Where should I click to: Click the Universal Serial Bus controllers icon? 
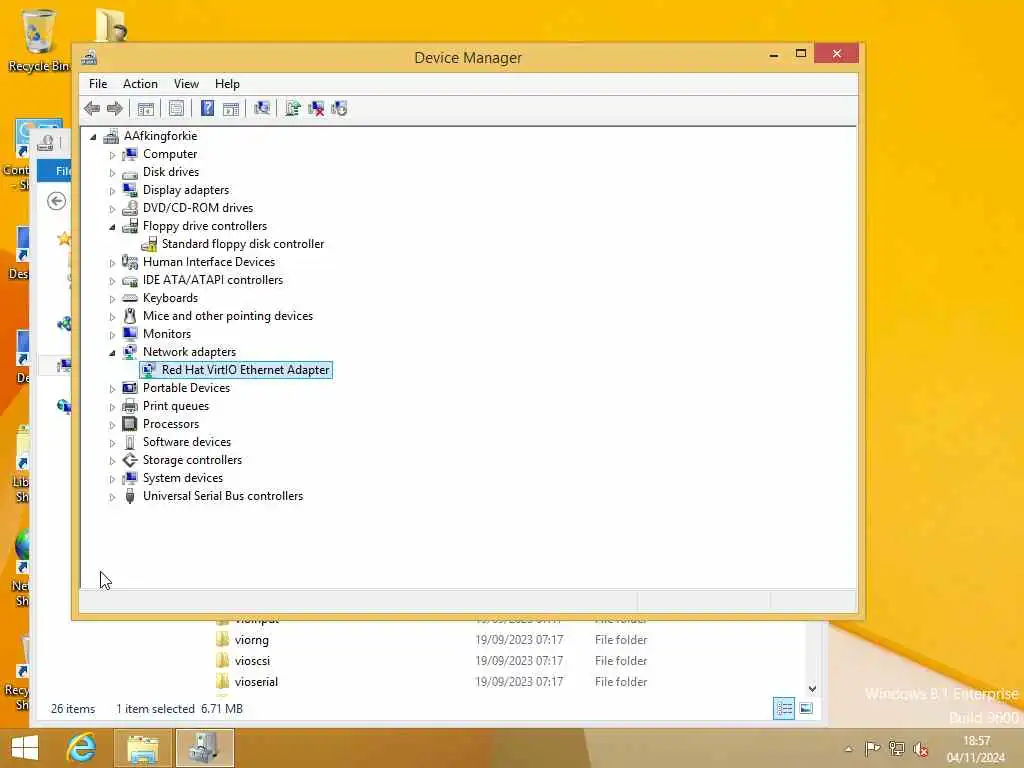130,496
